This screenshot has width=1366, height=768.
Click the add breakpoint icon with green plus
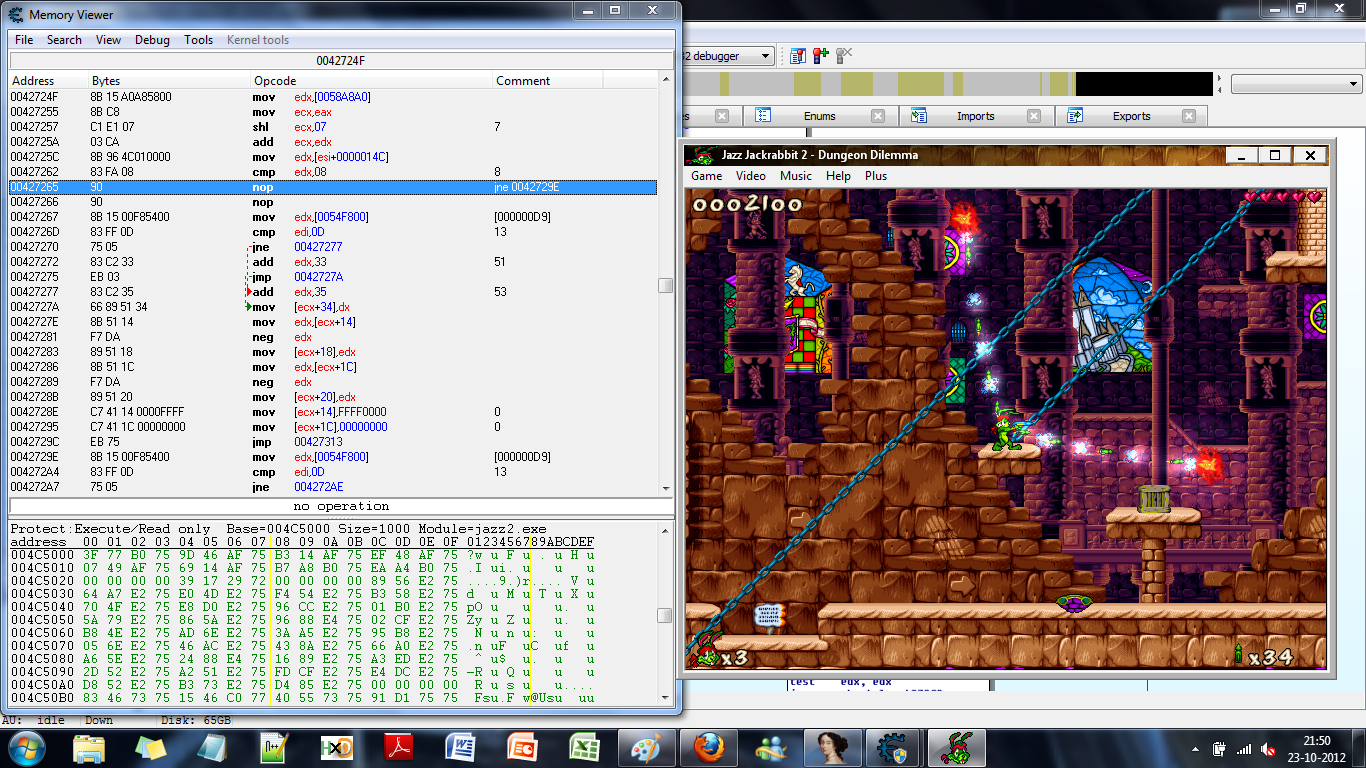click(821, 56)
